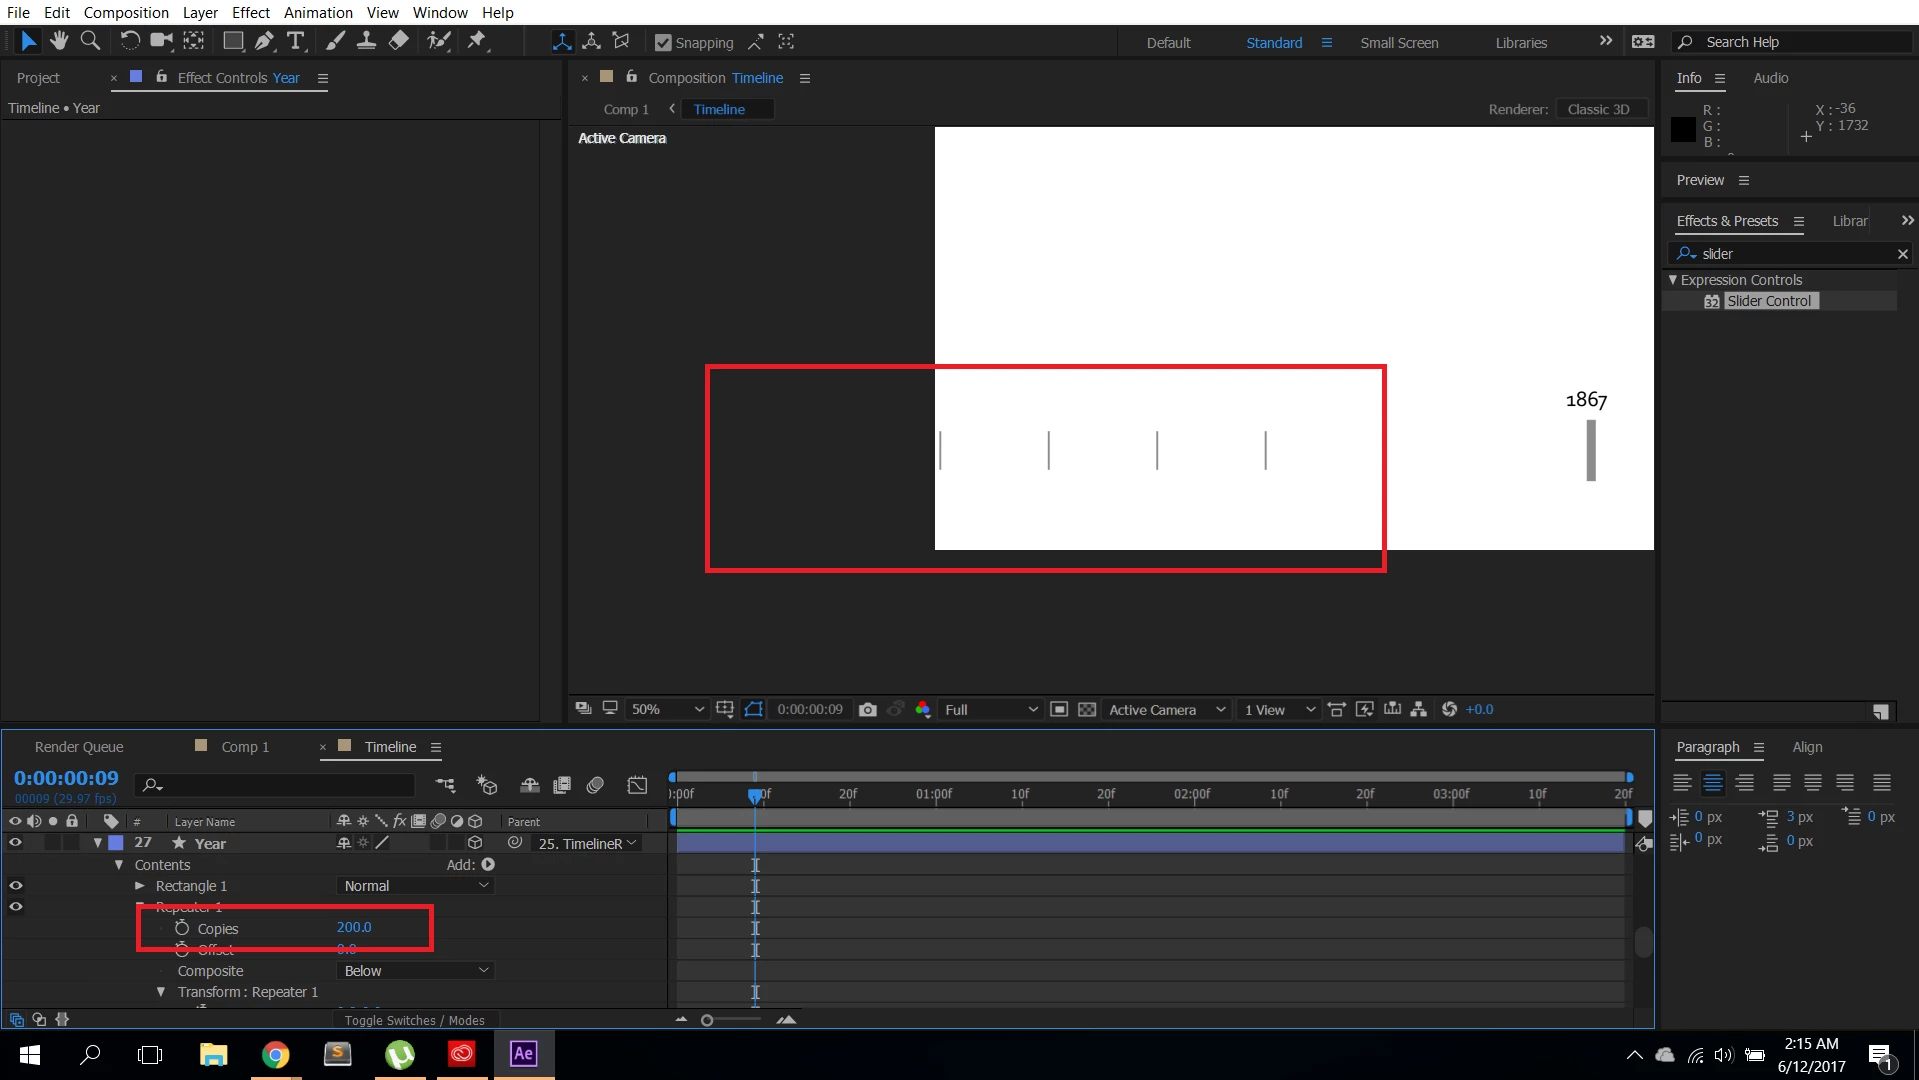Click the Classic 3D renderer button
The width and height of the screenshot is (1919, 1080).
coord(1599,109)
